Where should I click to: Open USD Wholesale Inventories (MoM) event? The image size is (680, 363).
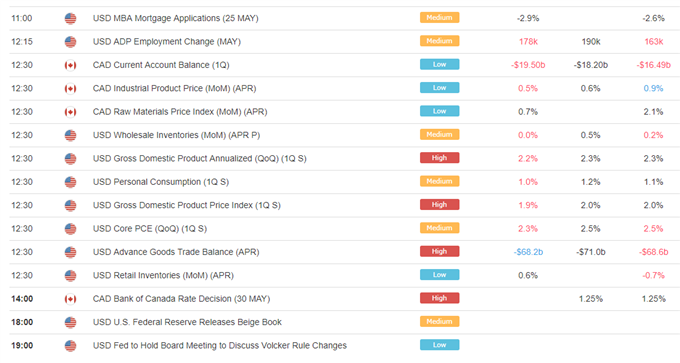pyautogui.click(x=176, y=135)
